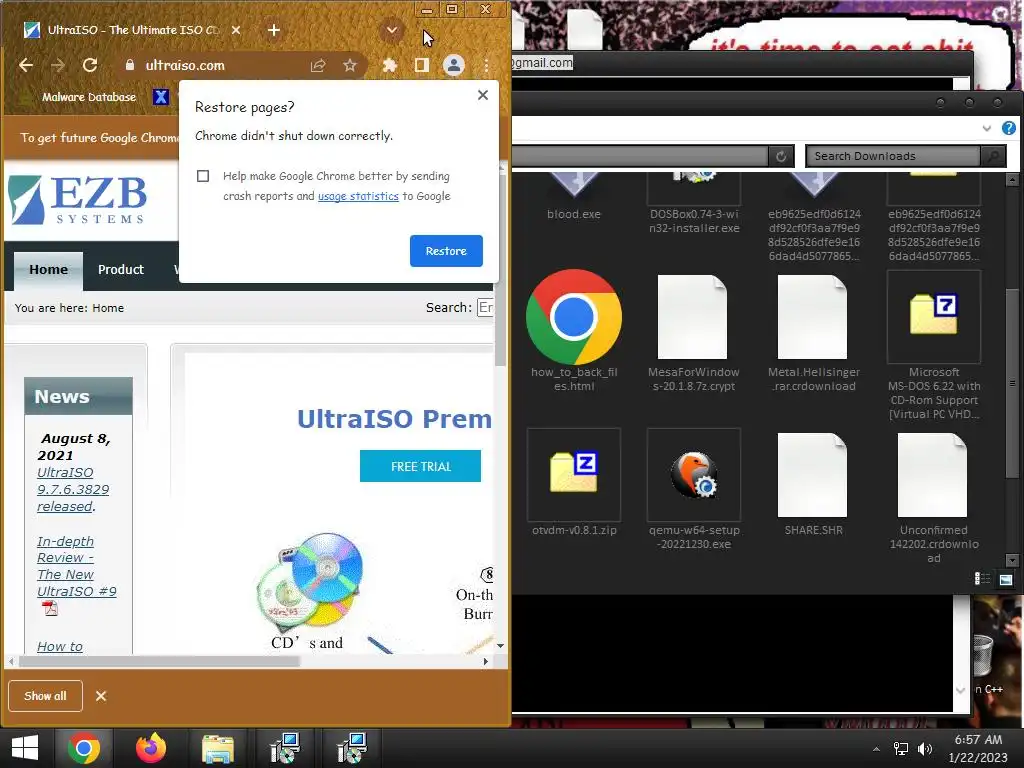Open the Windows Start menu
The height and width of the screenshot is (768, 1024).
click(25, 748)
